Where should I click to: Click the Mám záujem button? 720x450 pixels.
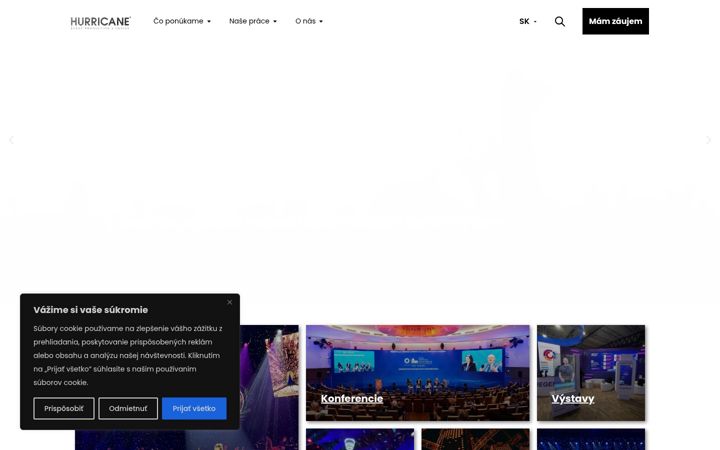(615, 21)
